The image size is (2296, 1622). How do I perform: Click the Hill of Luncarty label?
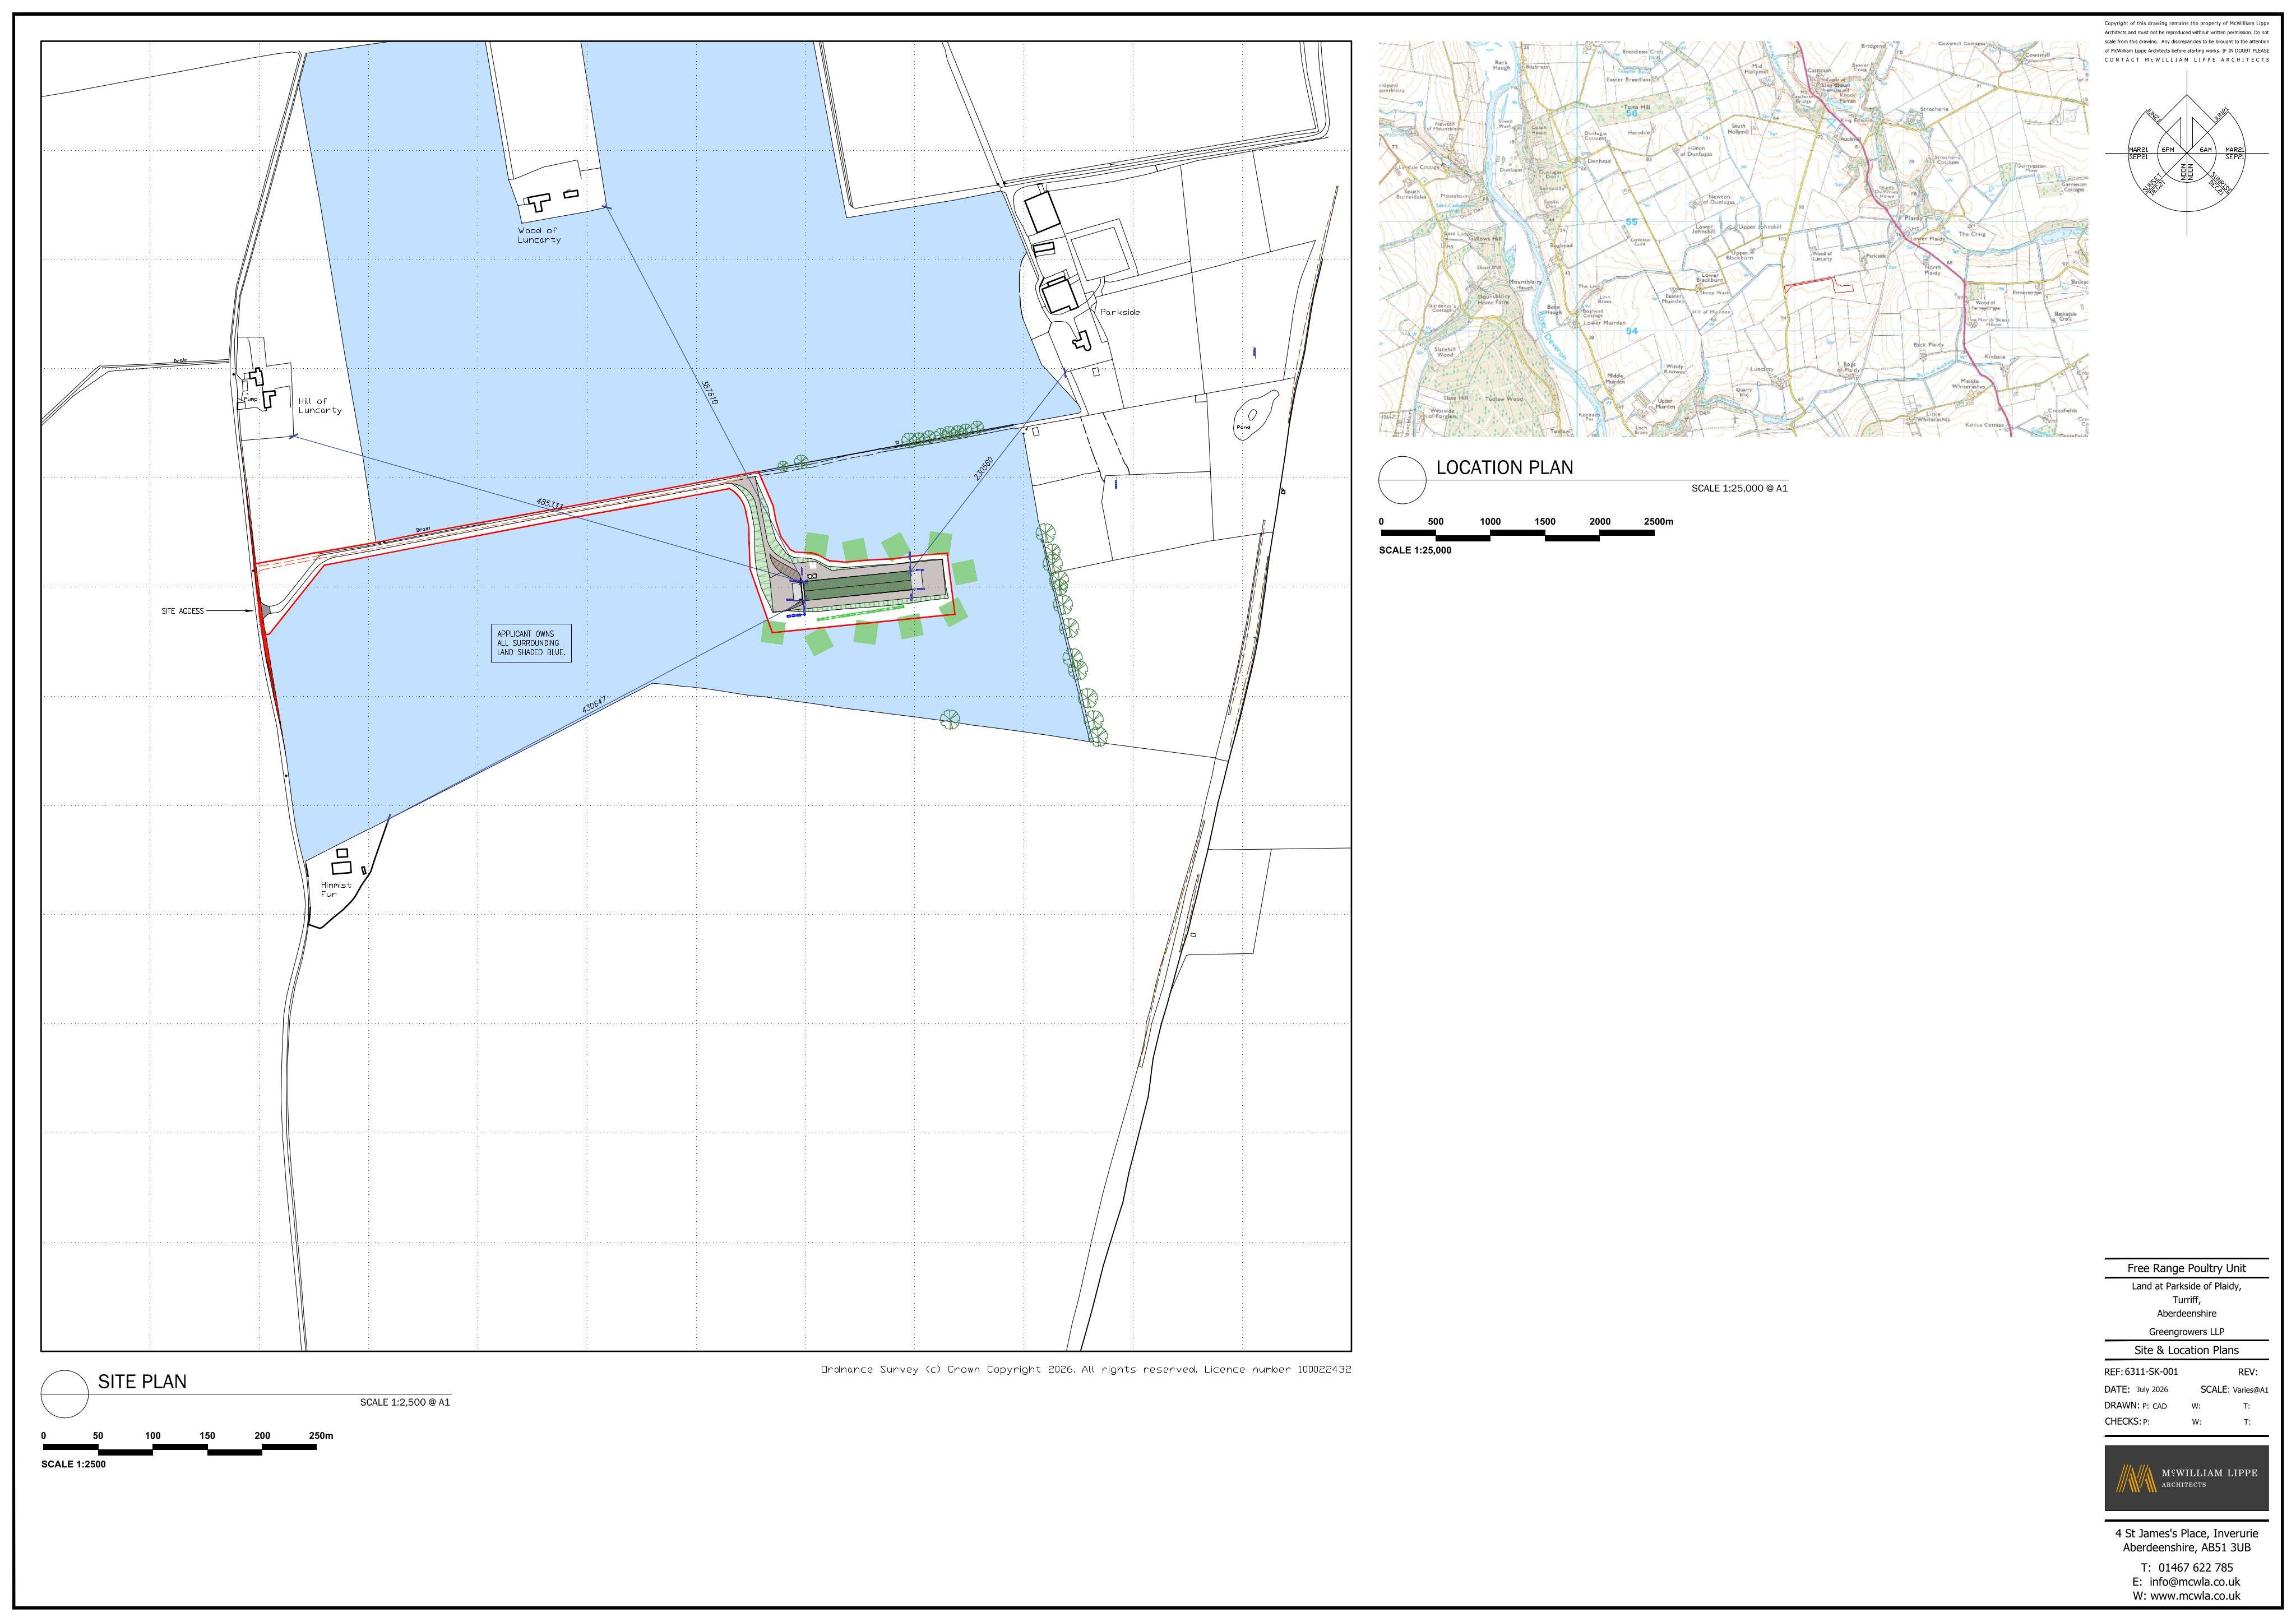pos(320,405)
